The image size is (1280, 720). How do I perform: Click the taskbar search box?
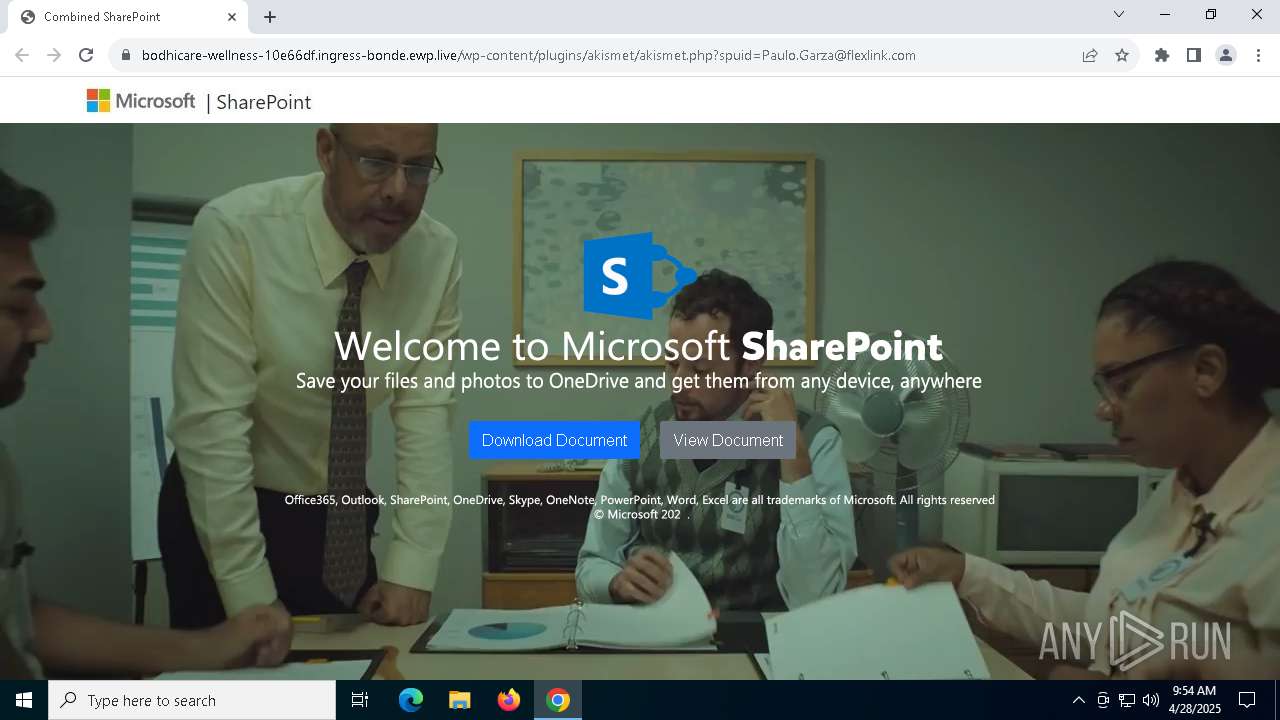click(x=192, y=700)
